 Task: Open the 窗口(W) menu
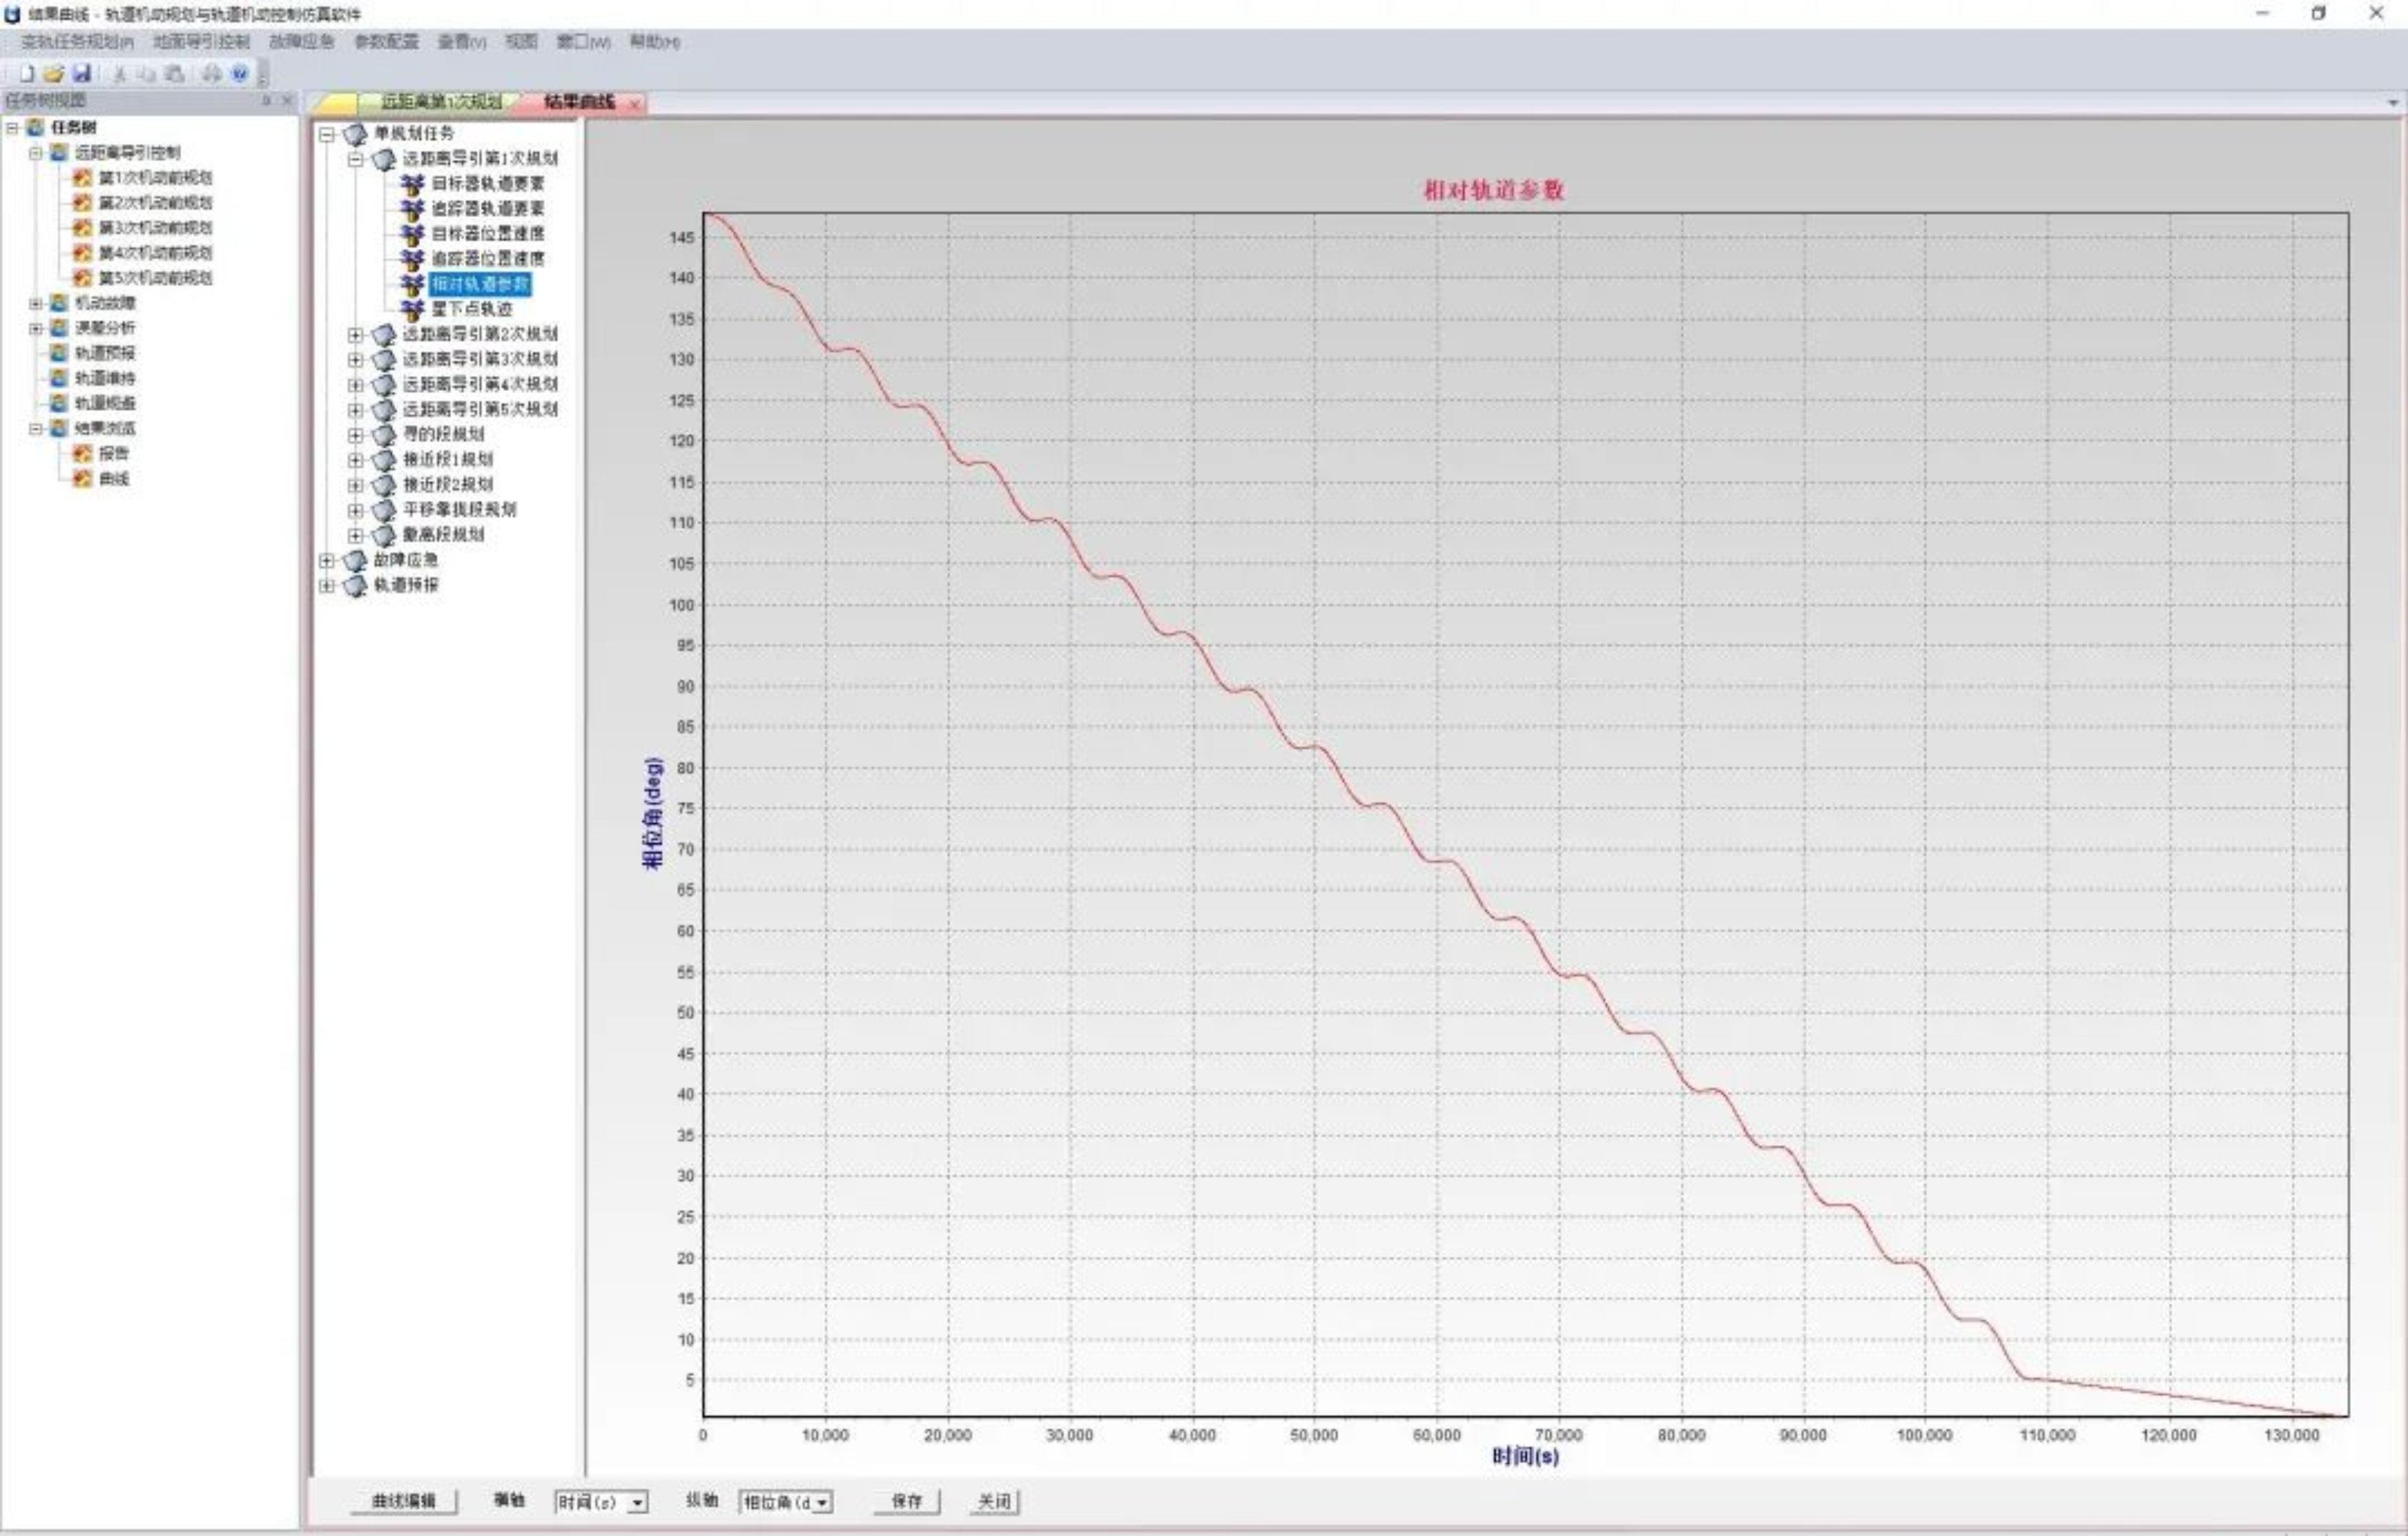coord(583,42)
